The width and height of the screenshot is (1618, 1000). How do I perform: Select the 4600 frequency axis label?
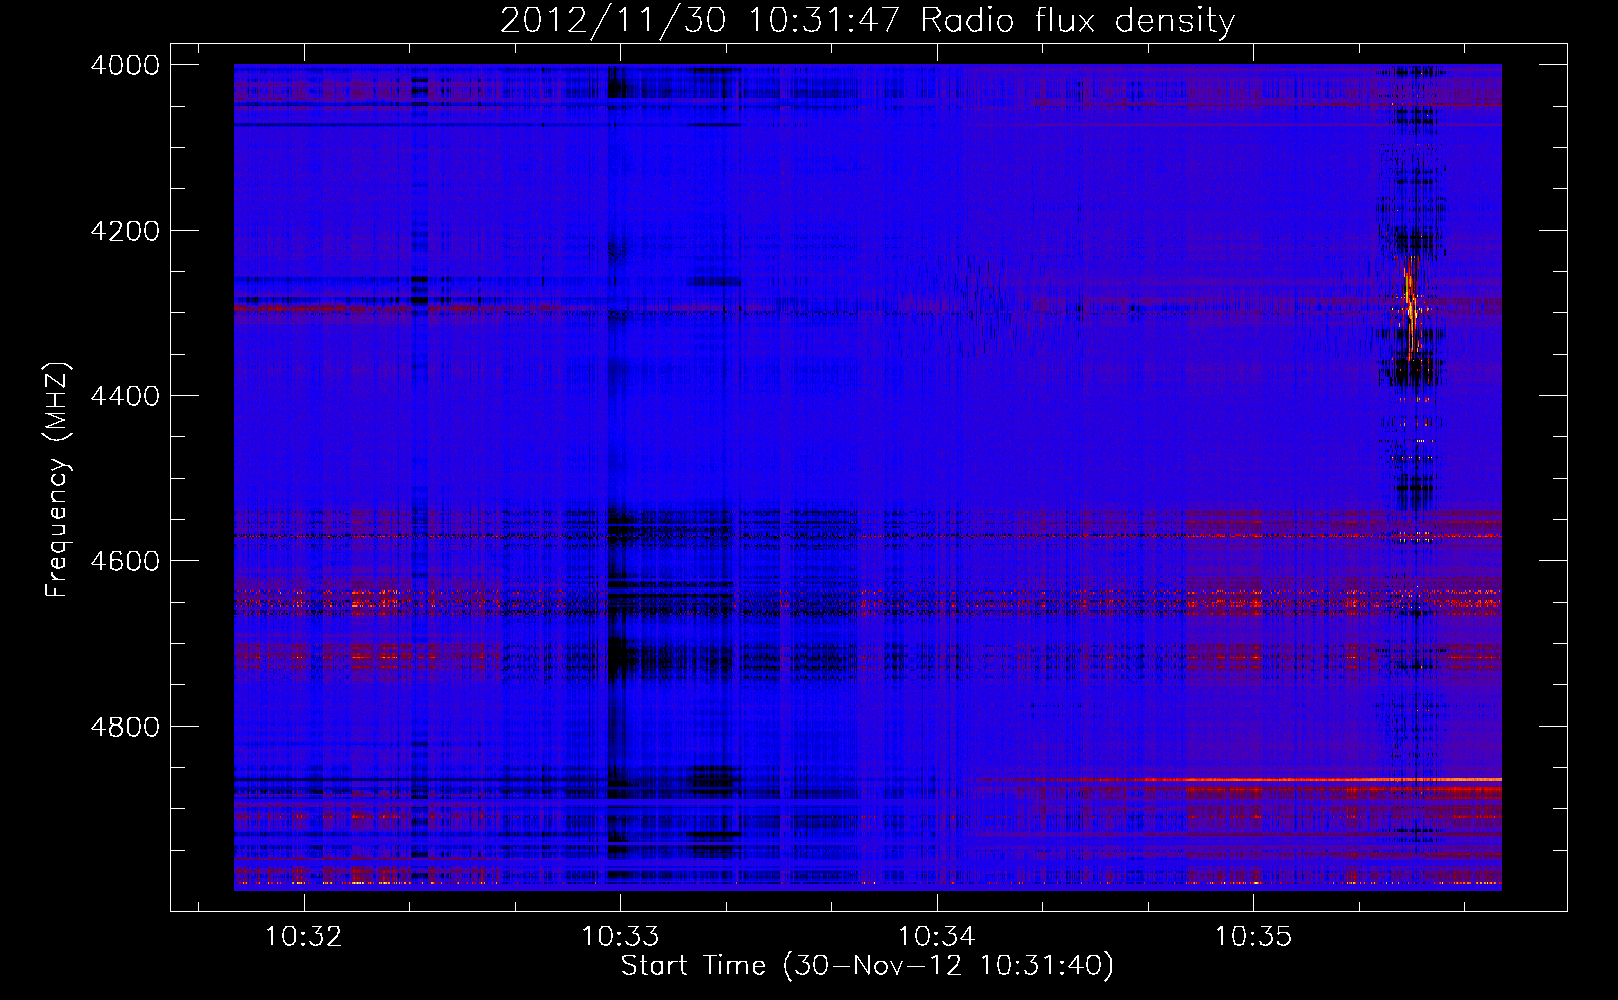[x=124, y=561]
